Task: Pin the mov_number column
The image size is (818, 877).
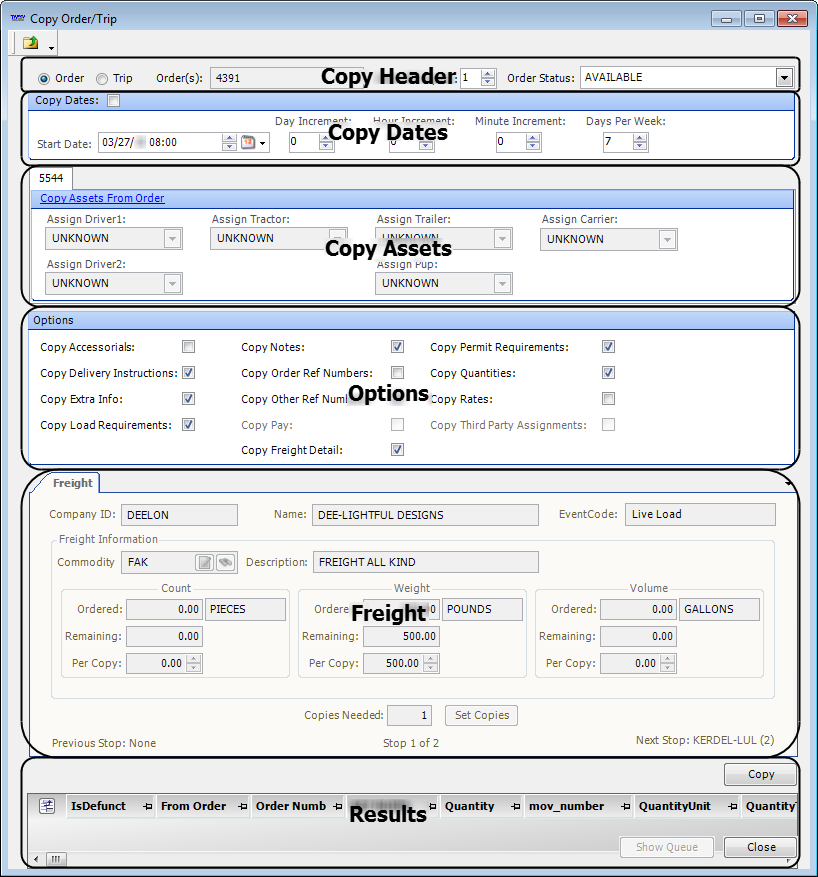Action: (x=626, y=807)
